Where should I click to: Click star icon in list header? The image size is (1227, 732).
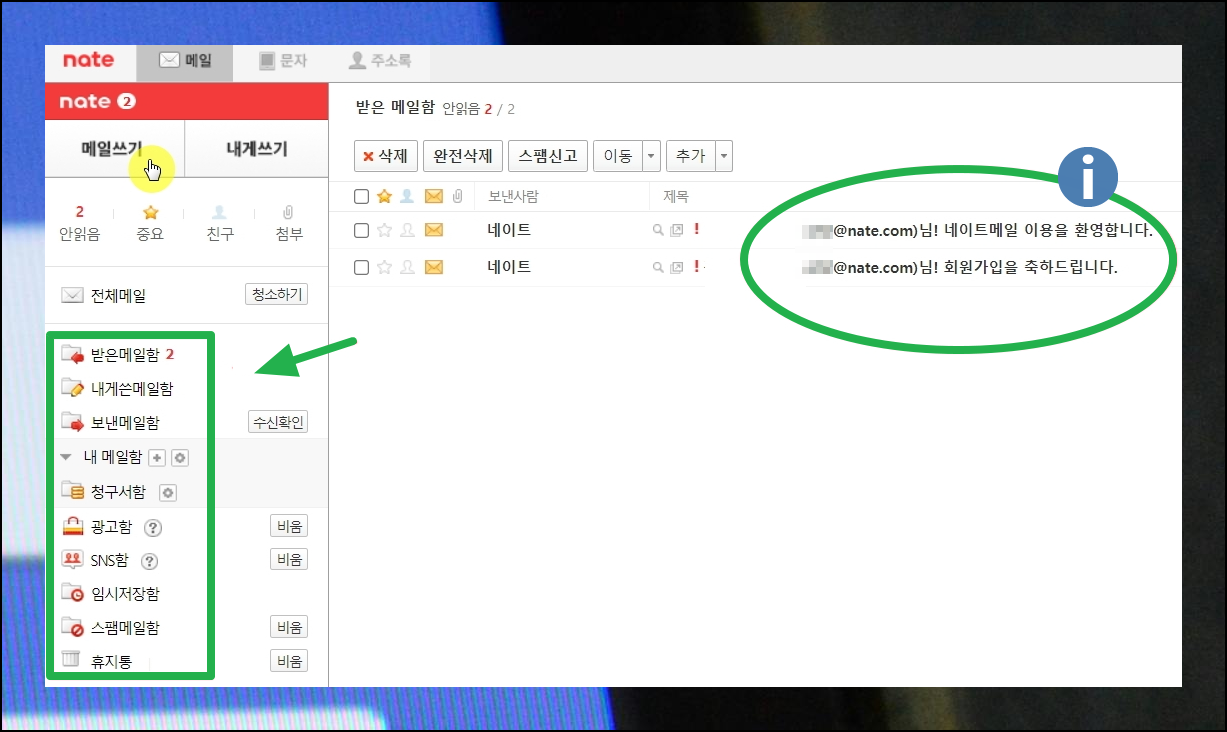pyautogui.click(x=384, y=196)
